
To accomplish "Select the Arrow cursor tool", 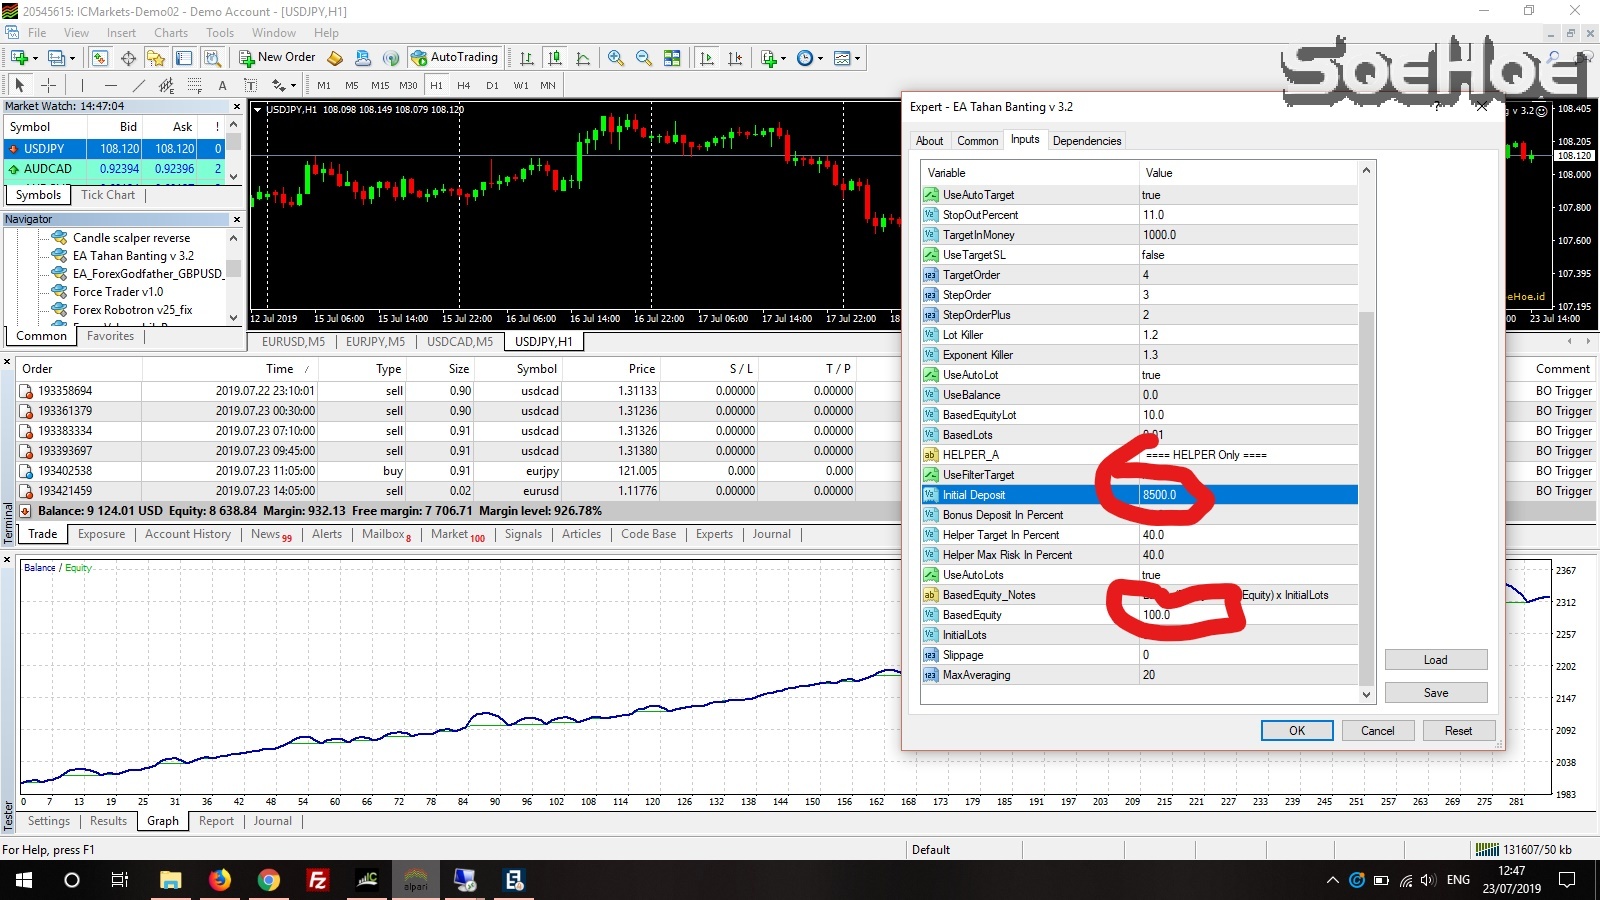I will coord(19,85).
